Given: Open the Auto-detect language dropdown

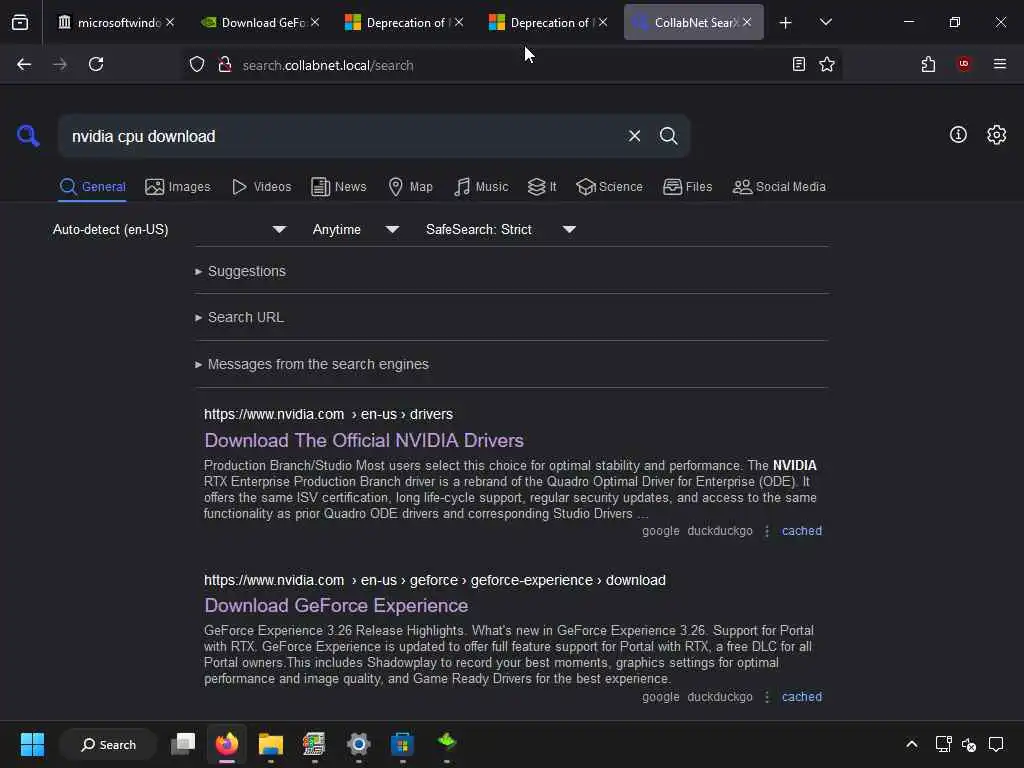Looking at the screenshot, I should click(x=169, y=229).
